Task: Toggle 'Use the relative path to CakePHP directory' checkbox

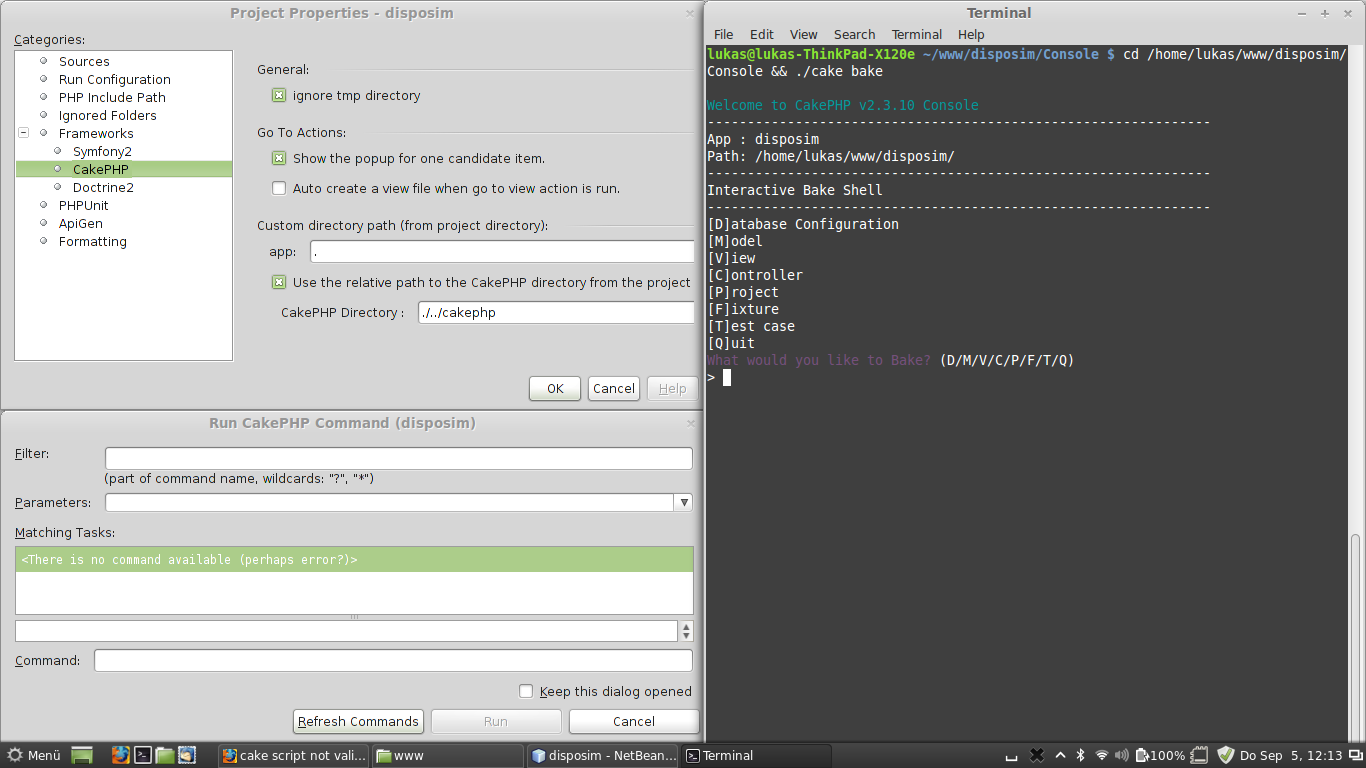Action: (x=279, y=282)
